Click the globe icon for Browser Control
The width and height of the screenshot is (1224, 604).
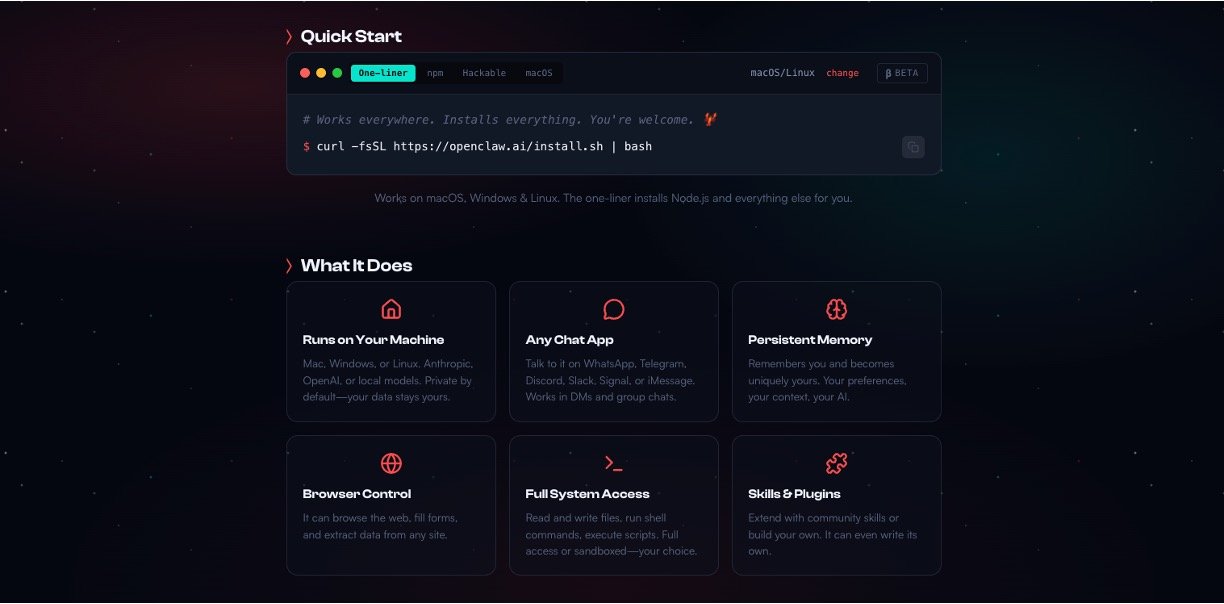[391, 463]
